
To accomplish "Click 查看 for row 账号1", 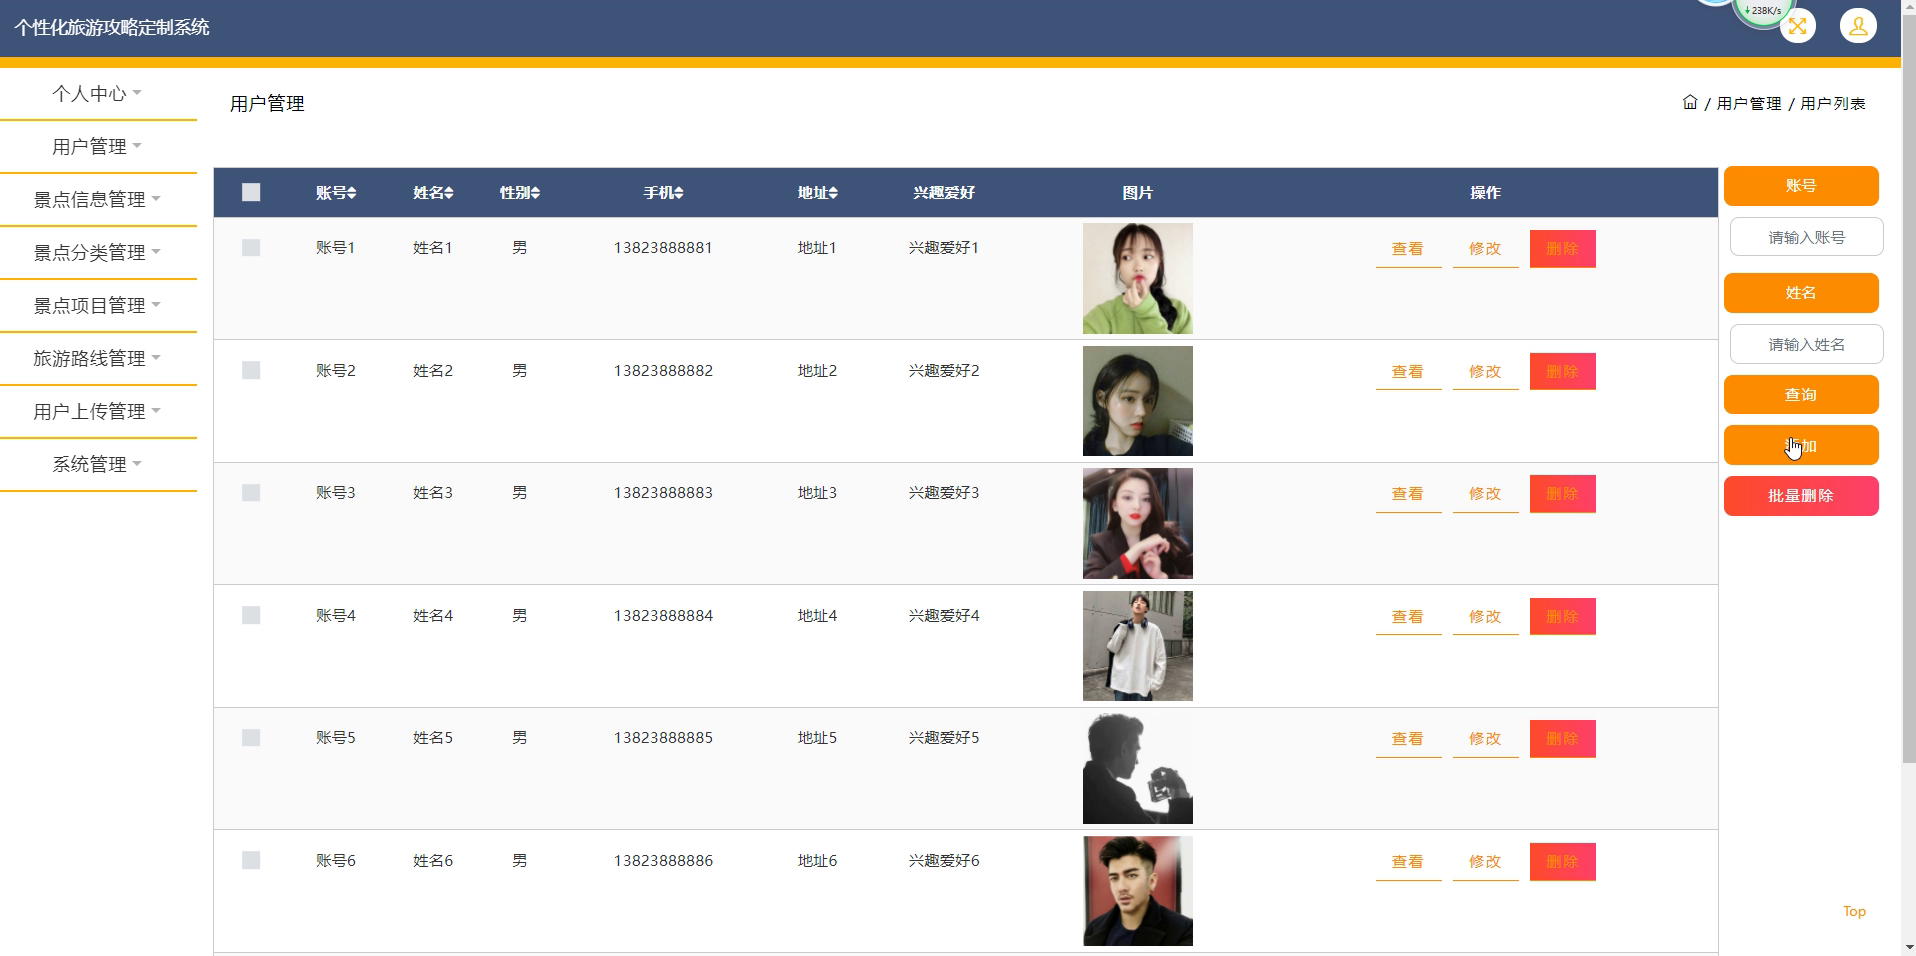I will pos(1408,249).
